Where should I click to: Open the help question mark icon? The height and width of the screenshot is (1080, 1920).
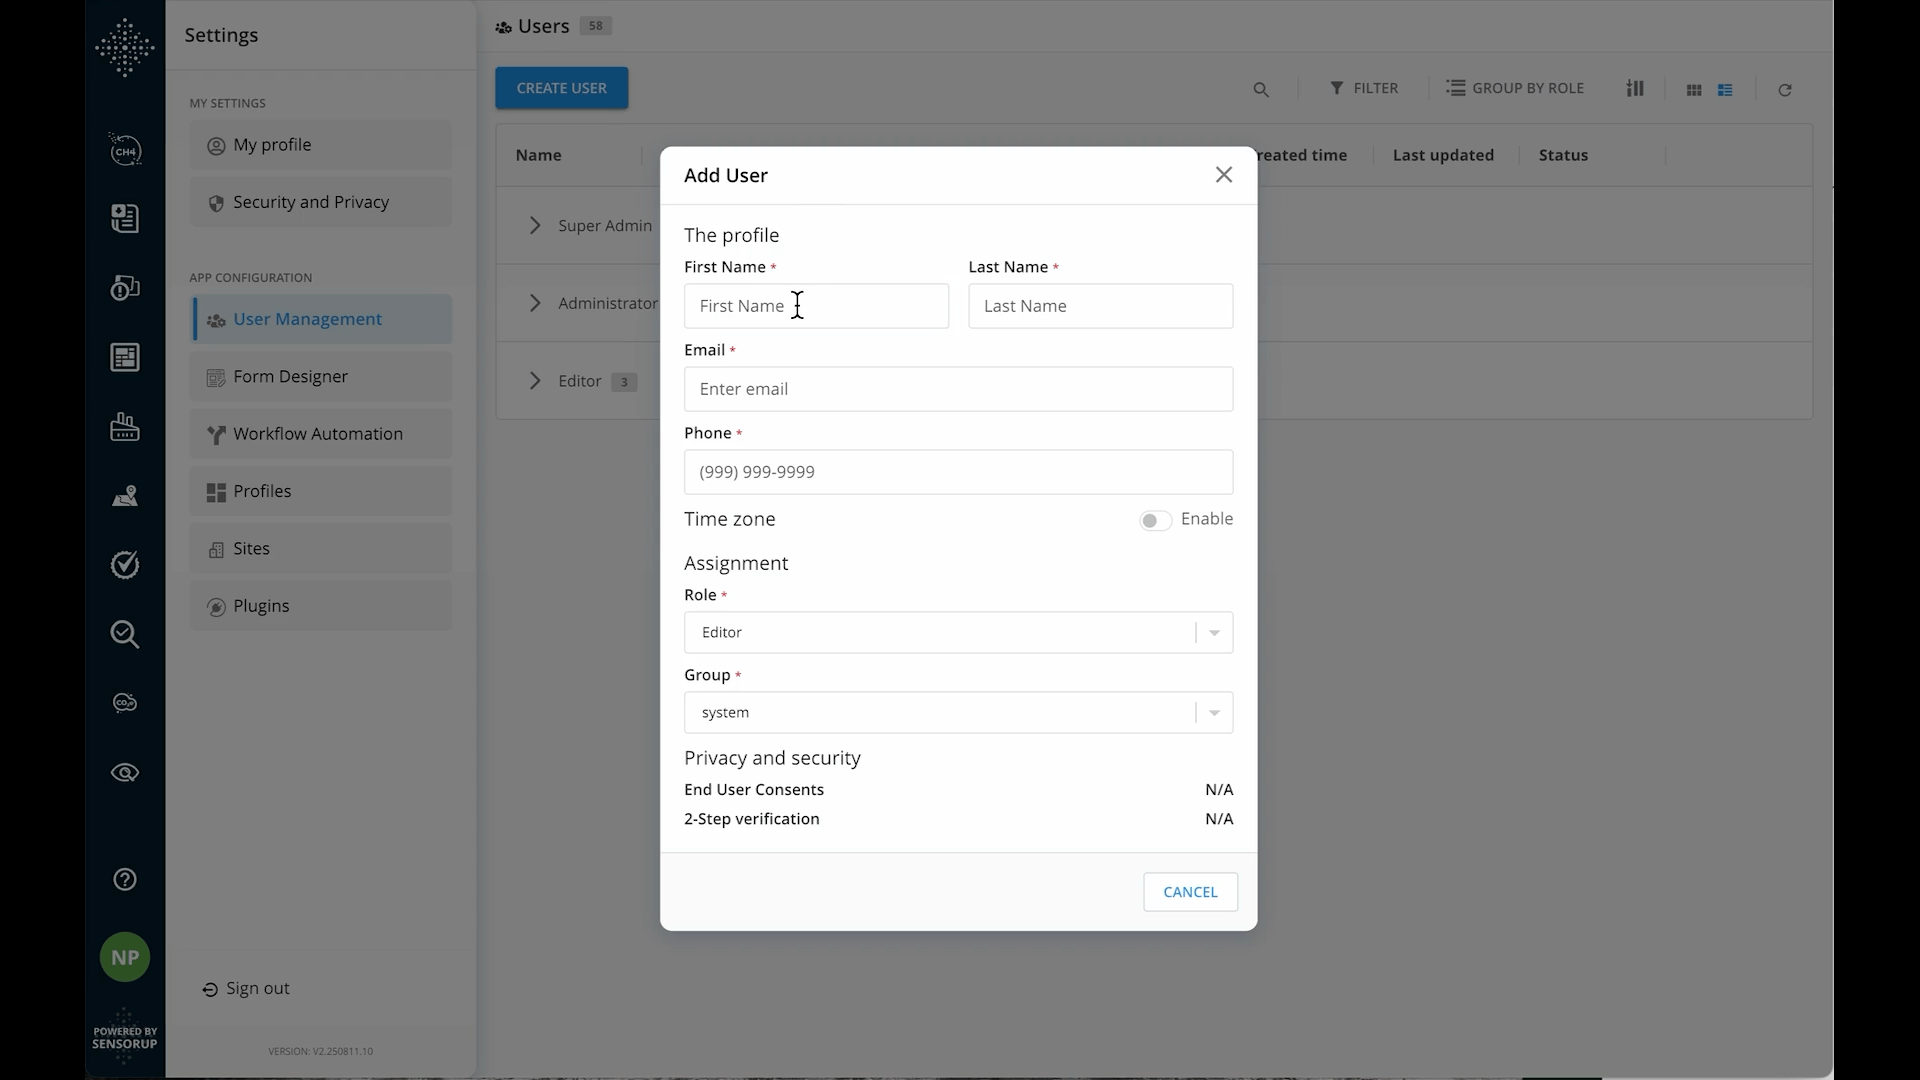point(124,879)
